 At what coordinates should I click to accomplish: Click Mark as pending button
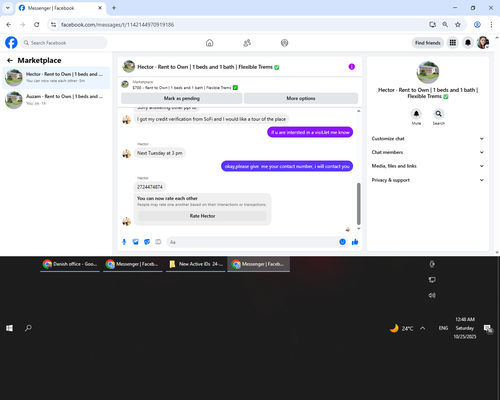[x=182, y=98]
